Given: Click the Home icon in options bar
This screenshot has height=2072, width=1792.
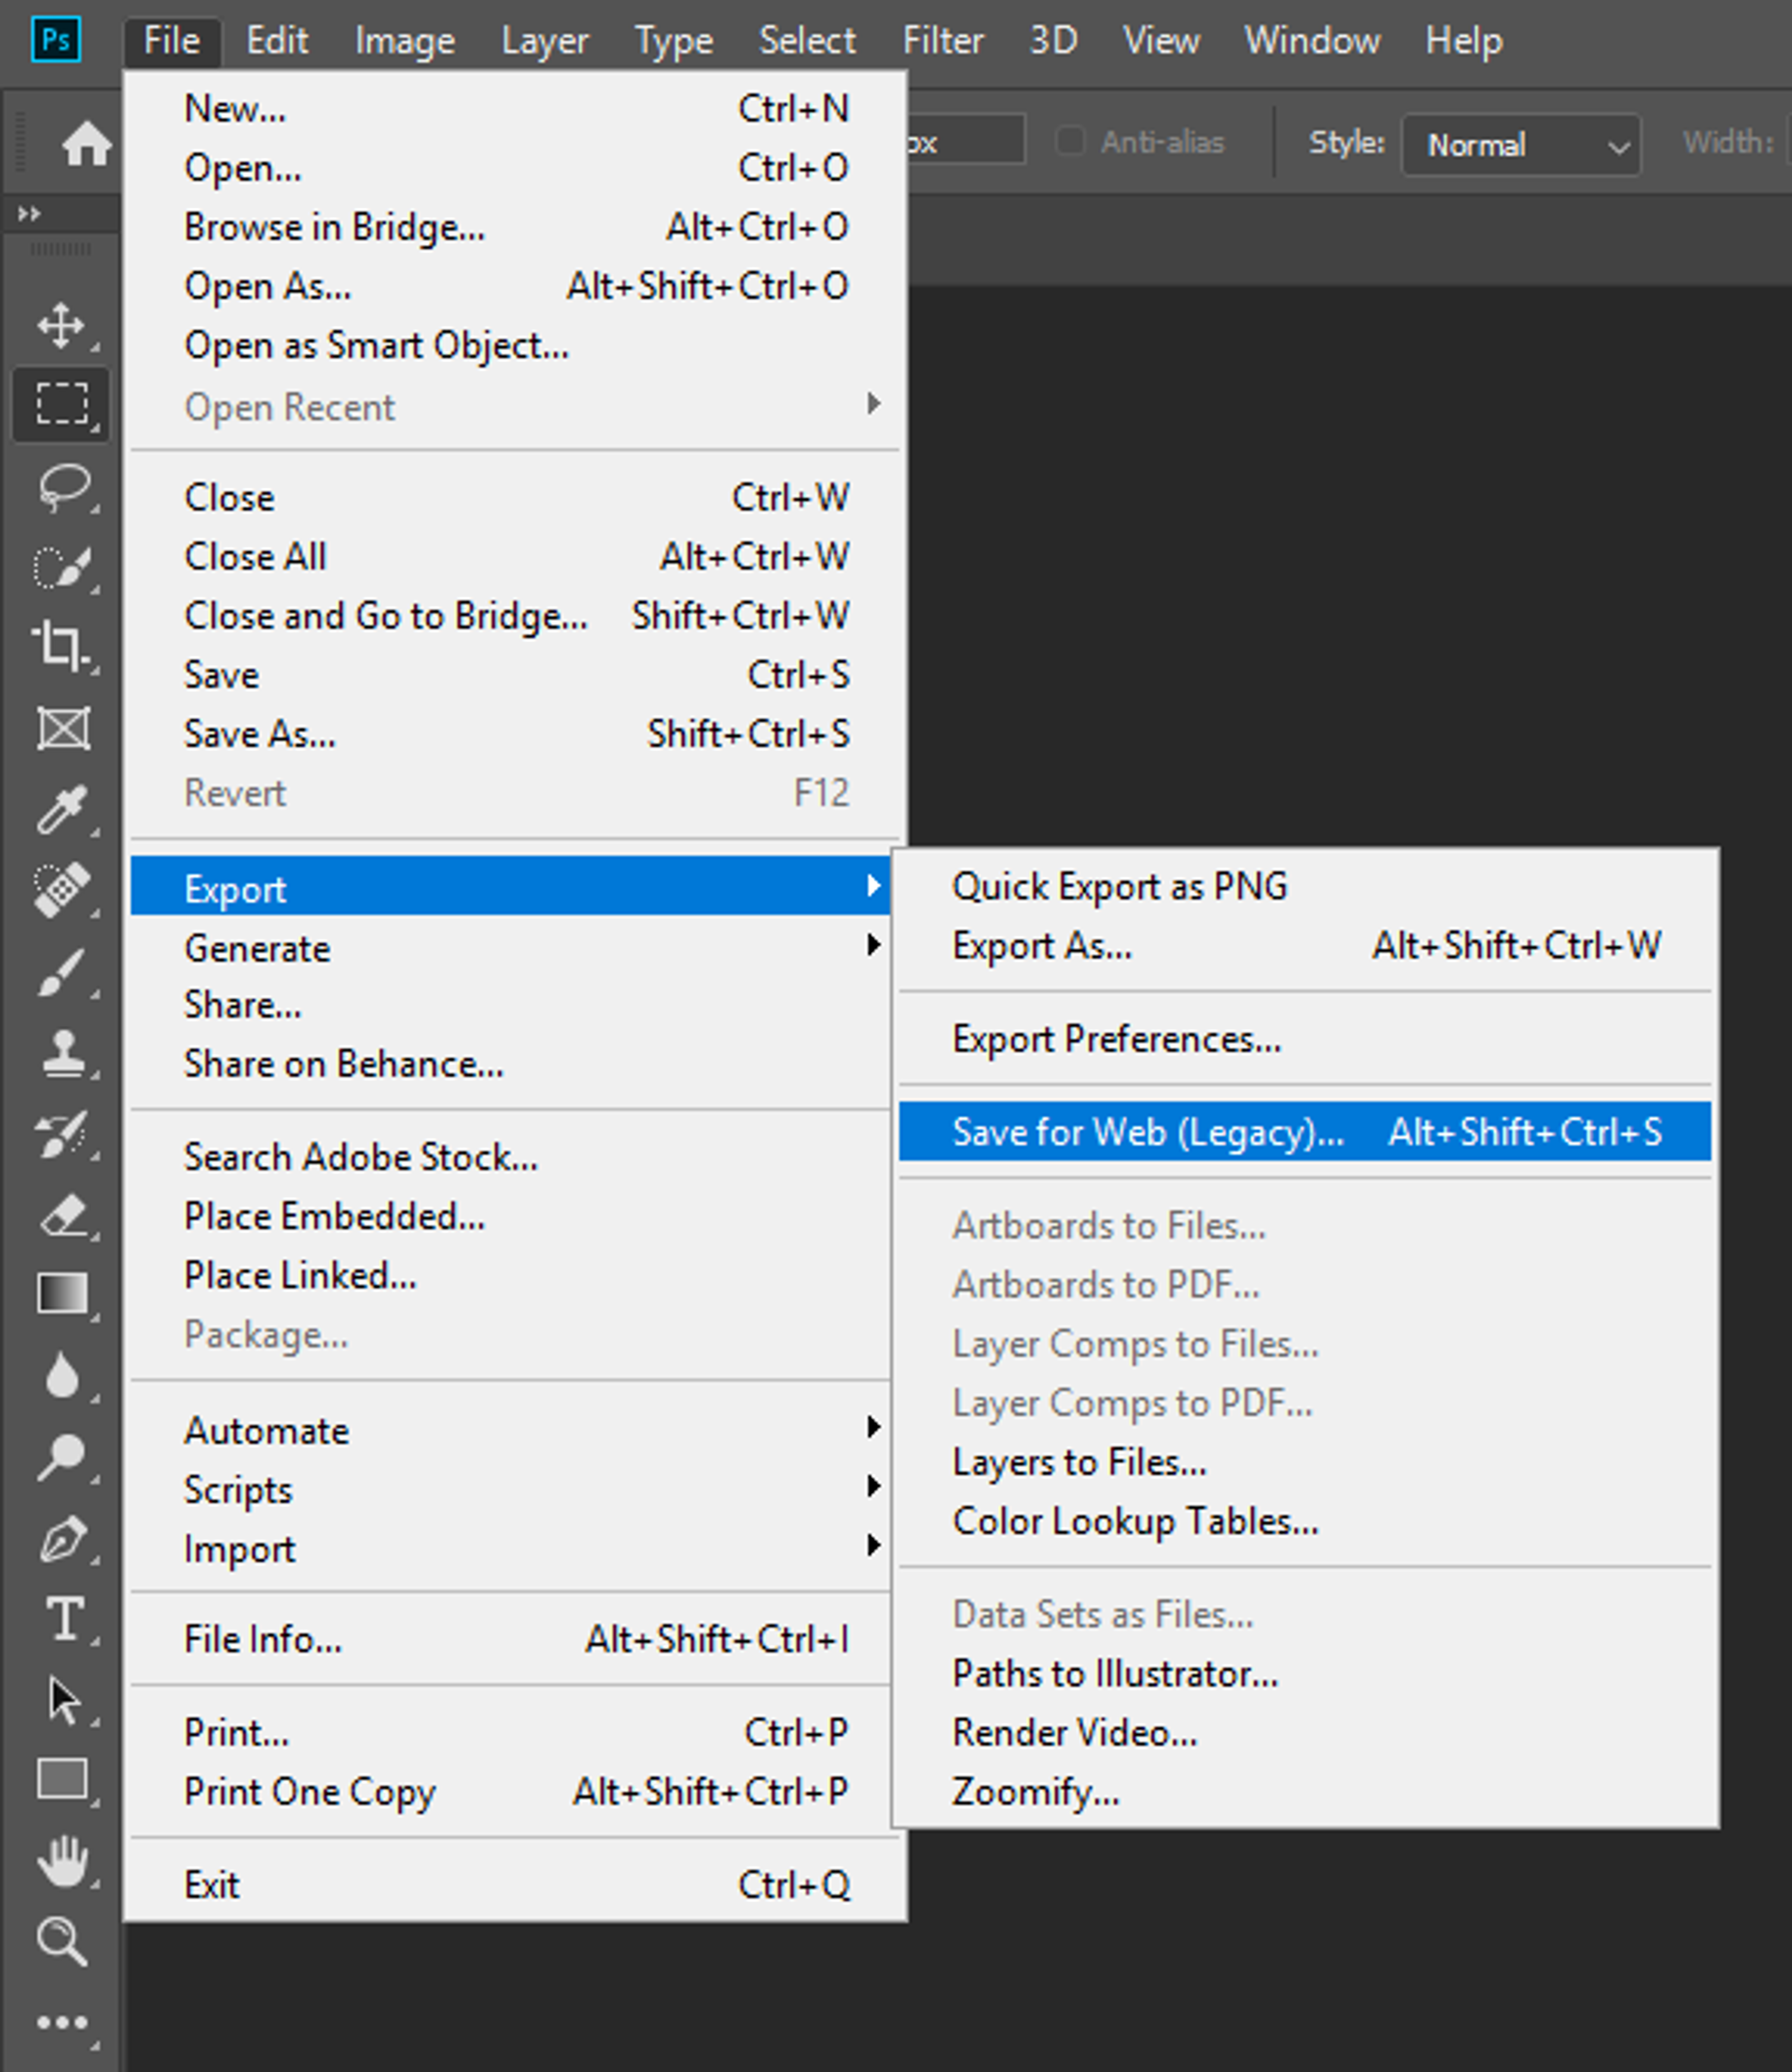Looking at the screenshot, I should (86, 145).
